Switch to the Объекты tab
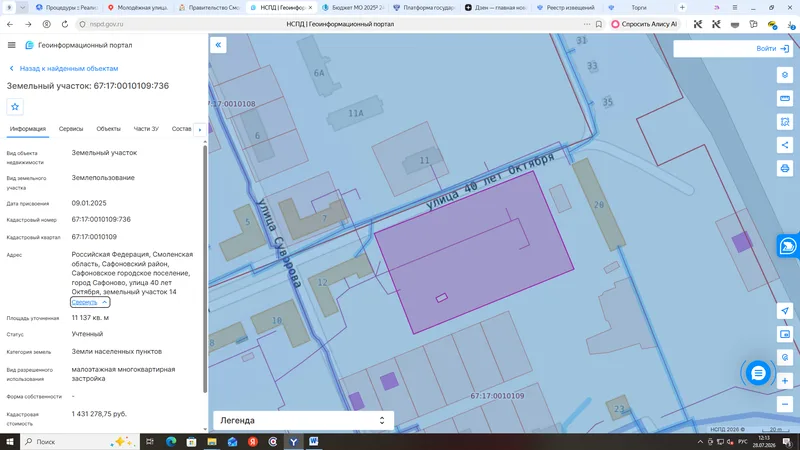800x450 pixels. 109,129
